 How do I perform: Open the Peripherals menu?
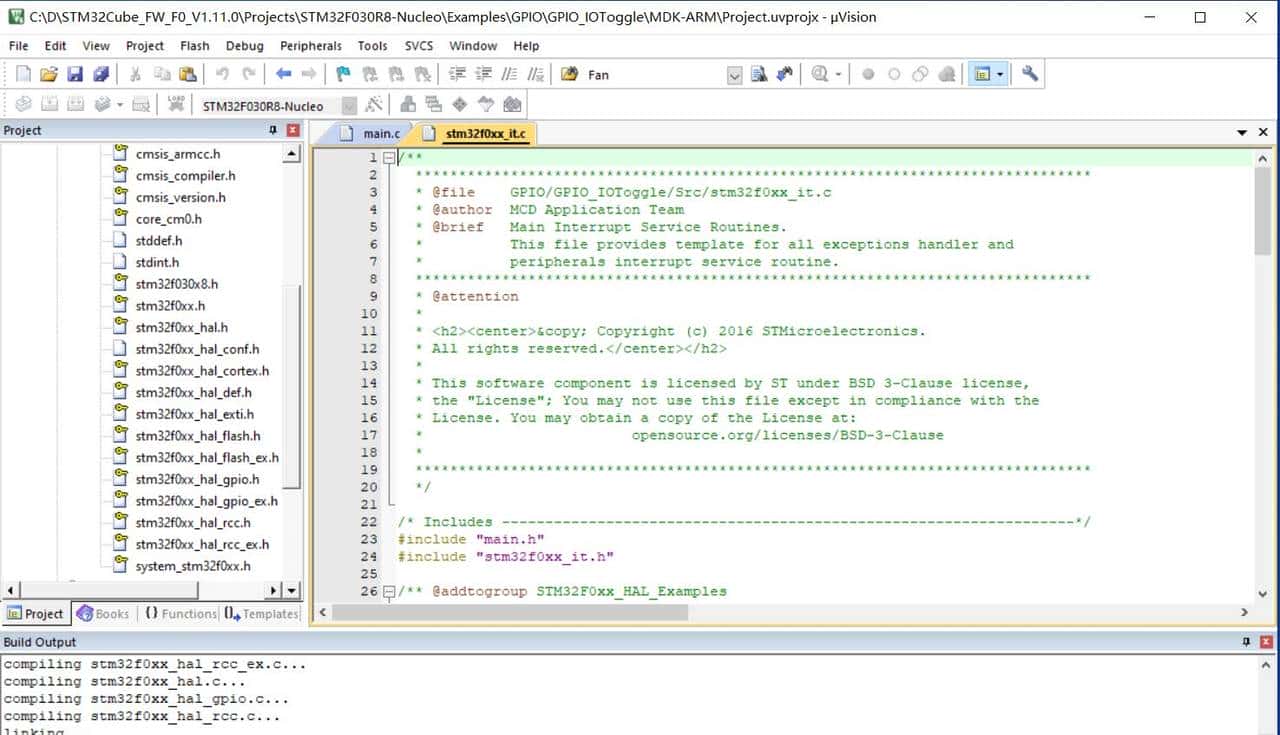pos(310,46)
